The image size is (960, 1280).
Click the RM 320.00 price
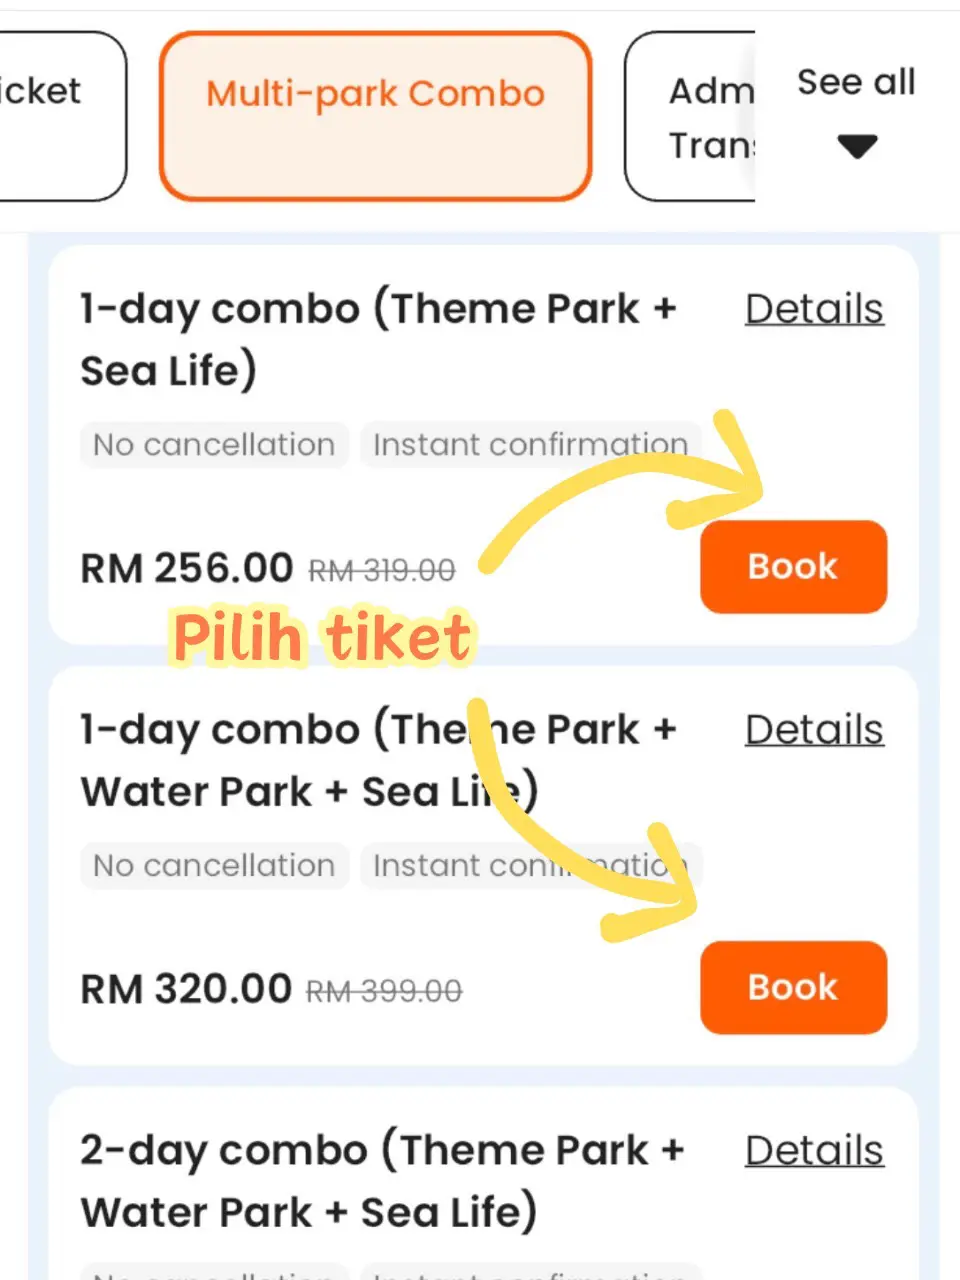(x=186, y=990)
